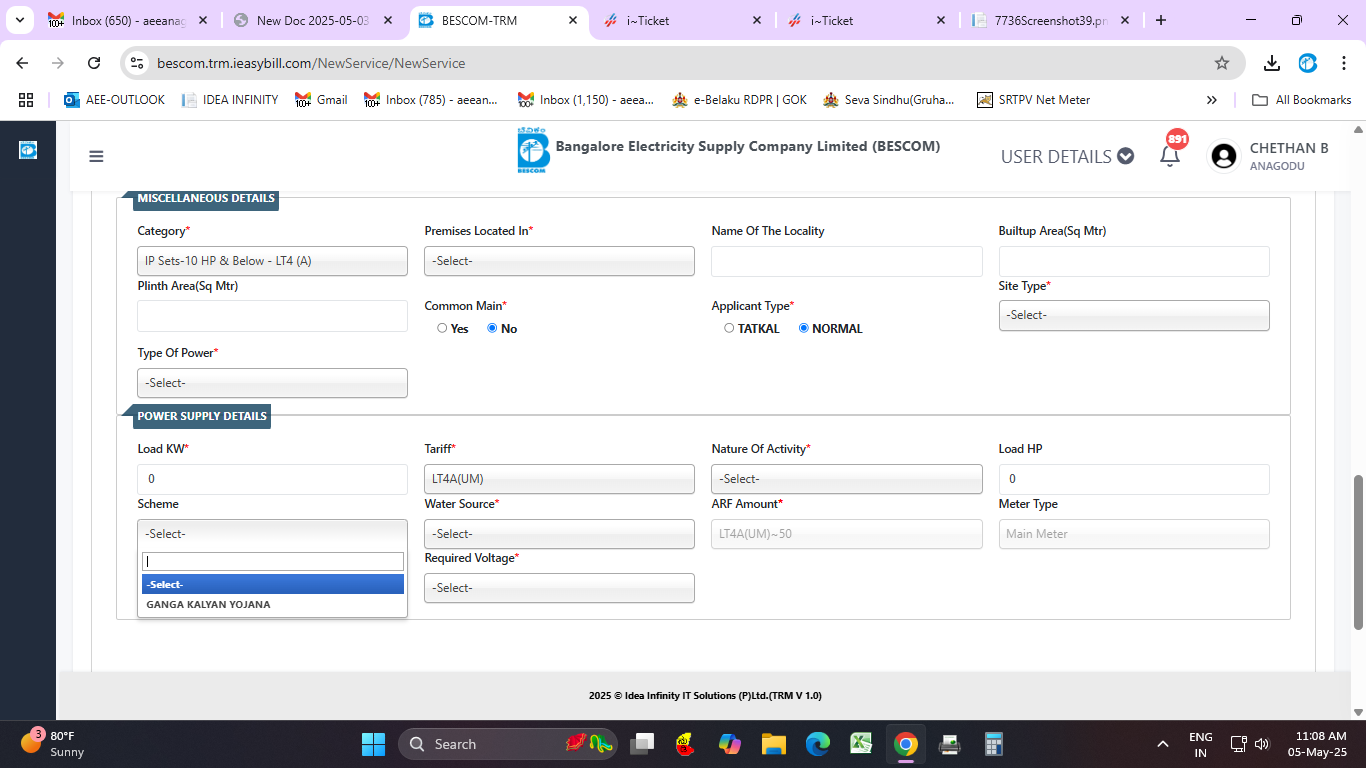The width and height of the screenshot is (1366, 768).
Task: Reload the page
Action: point(94,63)
